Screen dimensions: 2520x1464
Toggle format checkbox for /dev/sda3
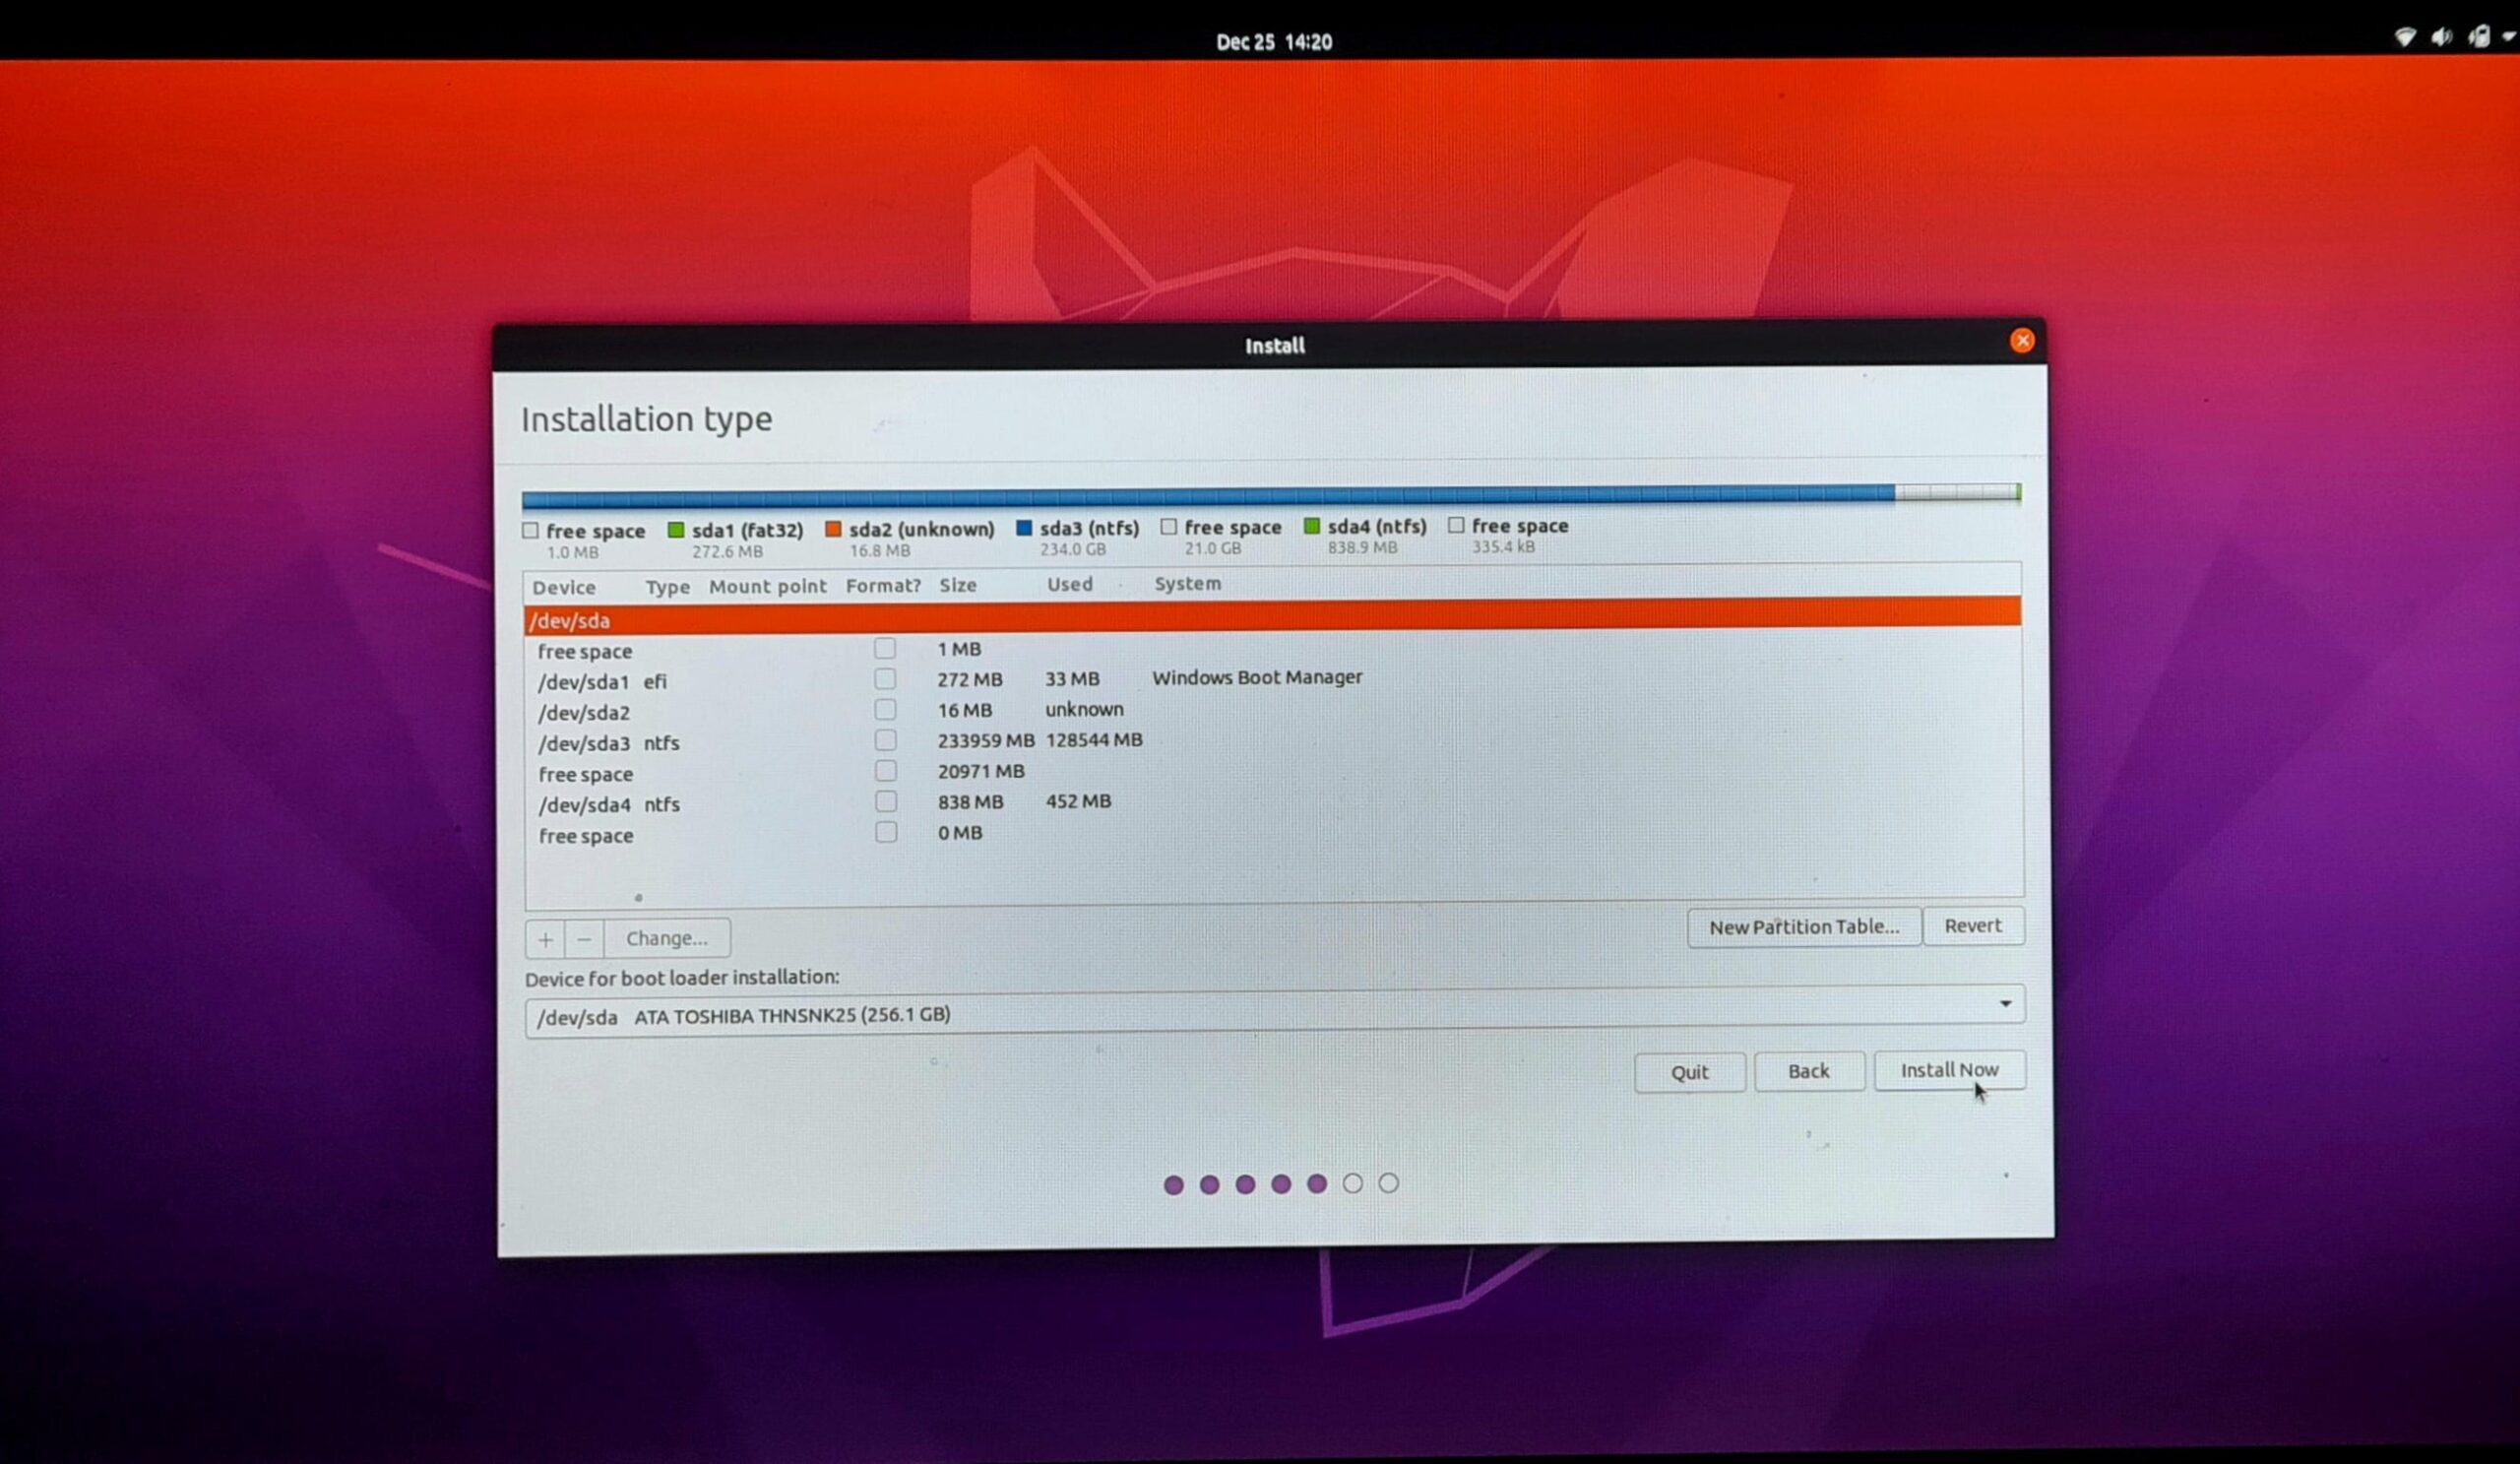[x=885, y=740]
